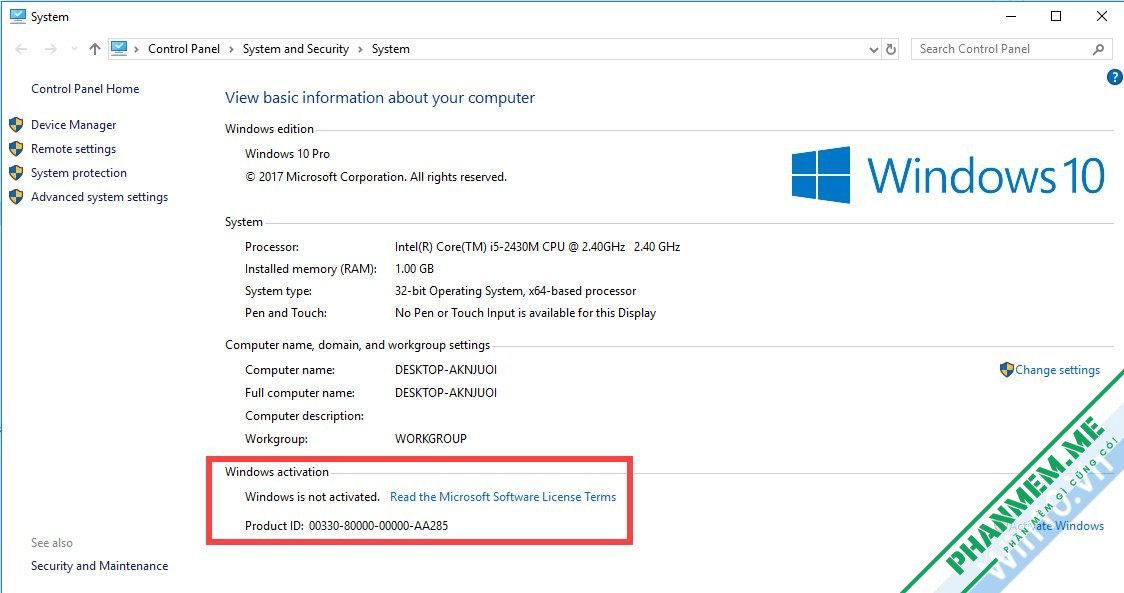Select the WORKGROUP value
The image size is (1124, 593).
point(431,439)
